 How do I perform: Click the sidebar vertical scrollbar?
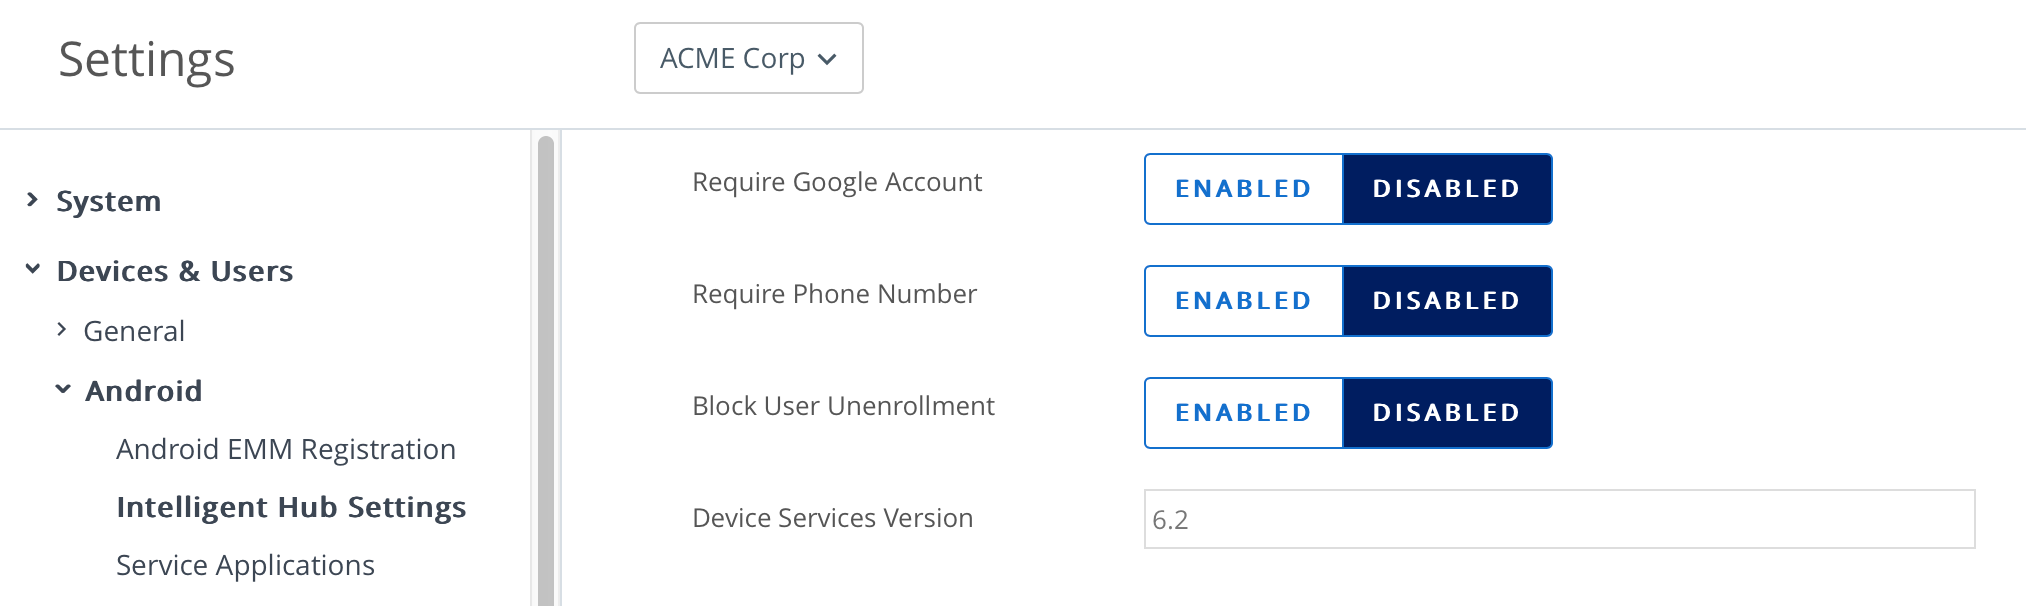tap(545, 370)
